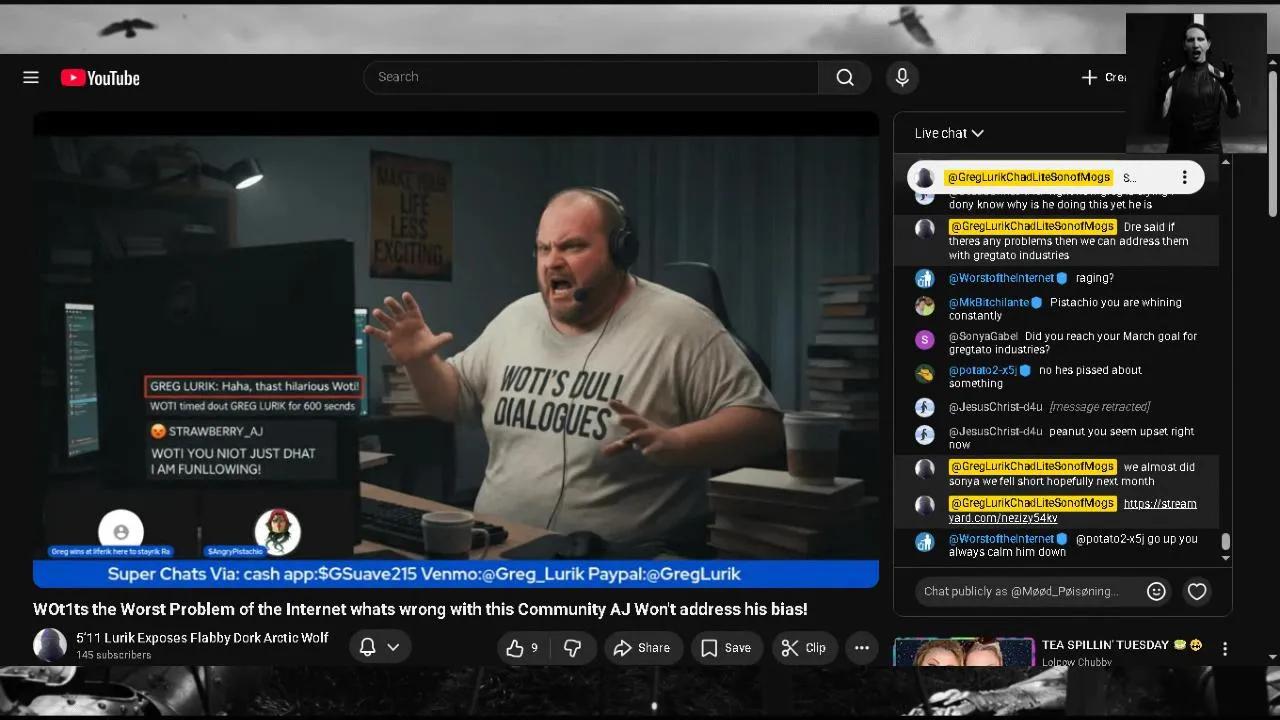
Task: Focus the YouTube search field
Action: pos(591,77)
